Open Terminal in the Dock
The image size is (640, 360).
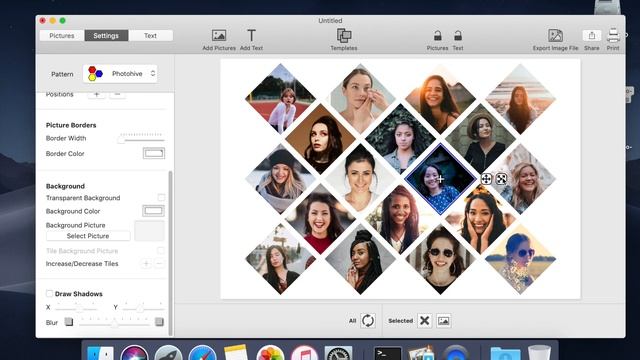pos(387,353)
